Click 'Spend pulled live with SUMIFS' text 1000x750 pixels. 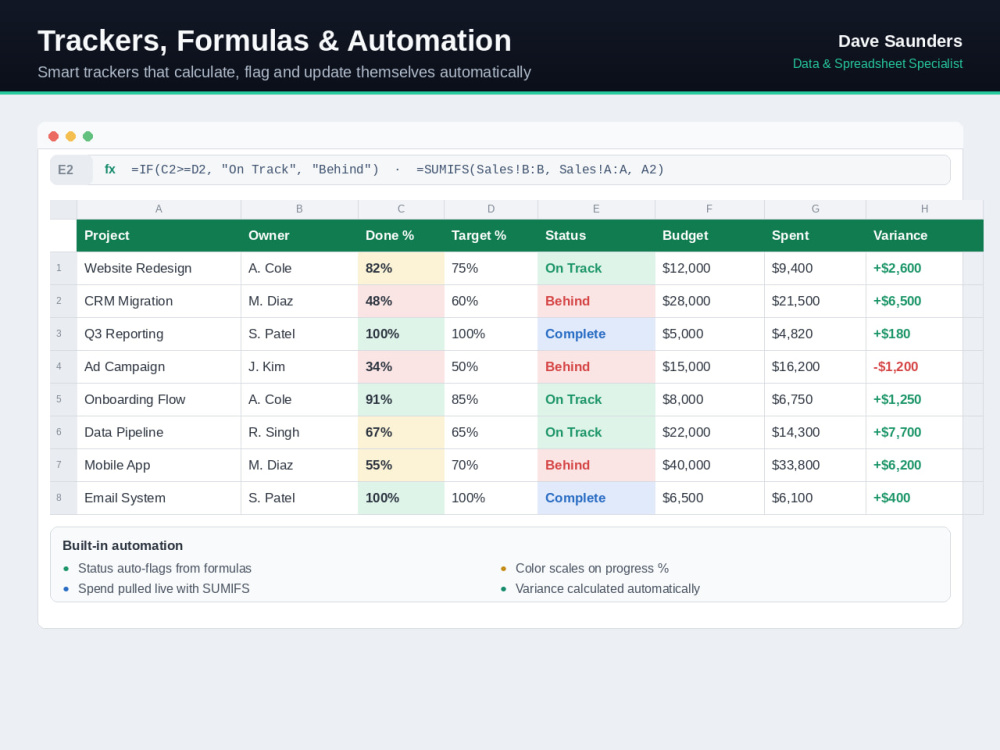click(163, 589)
